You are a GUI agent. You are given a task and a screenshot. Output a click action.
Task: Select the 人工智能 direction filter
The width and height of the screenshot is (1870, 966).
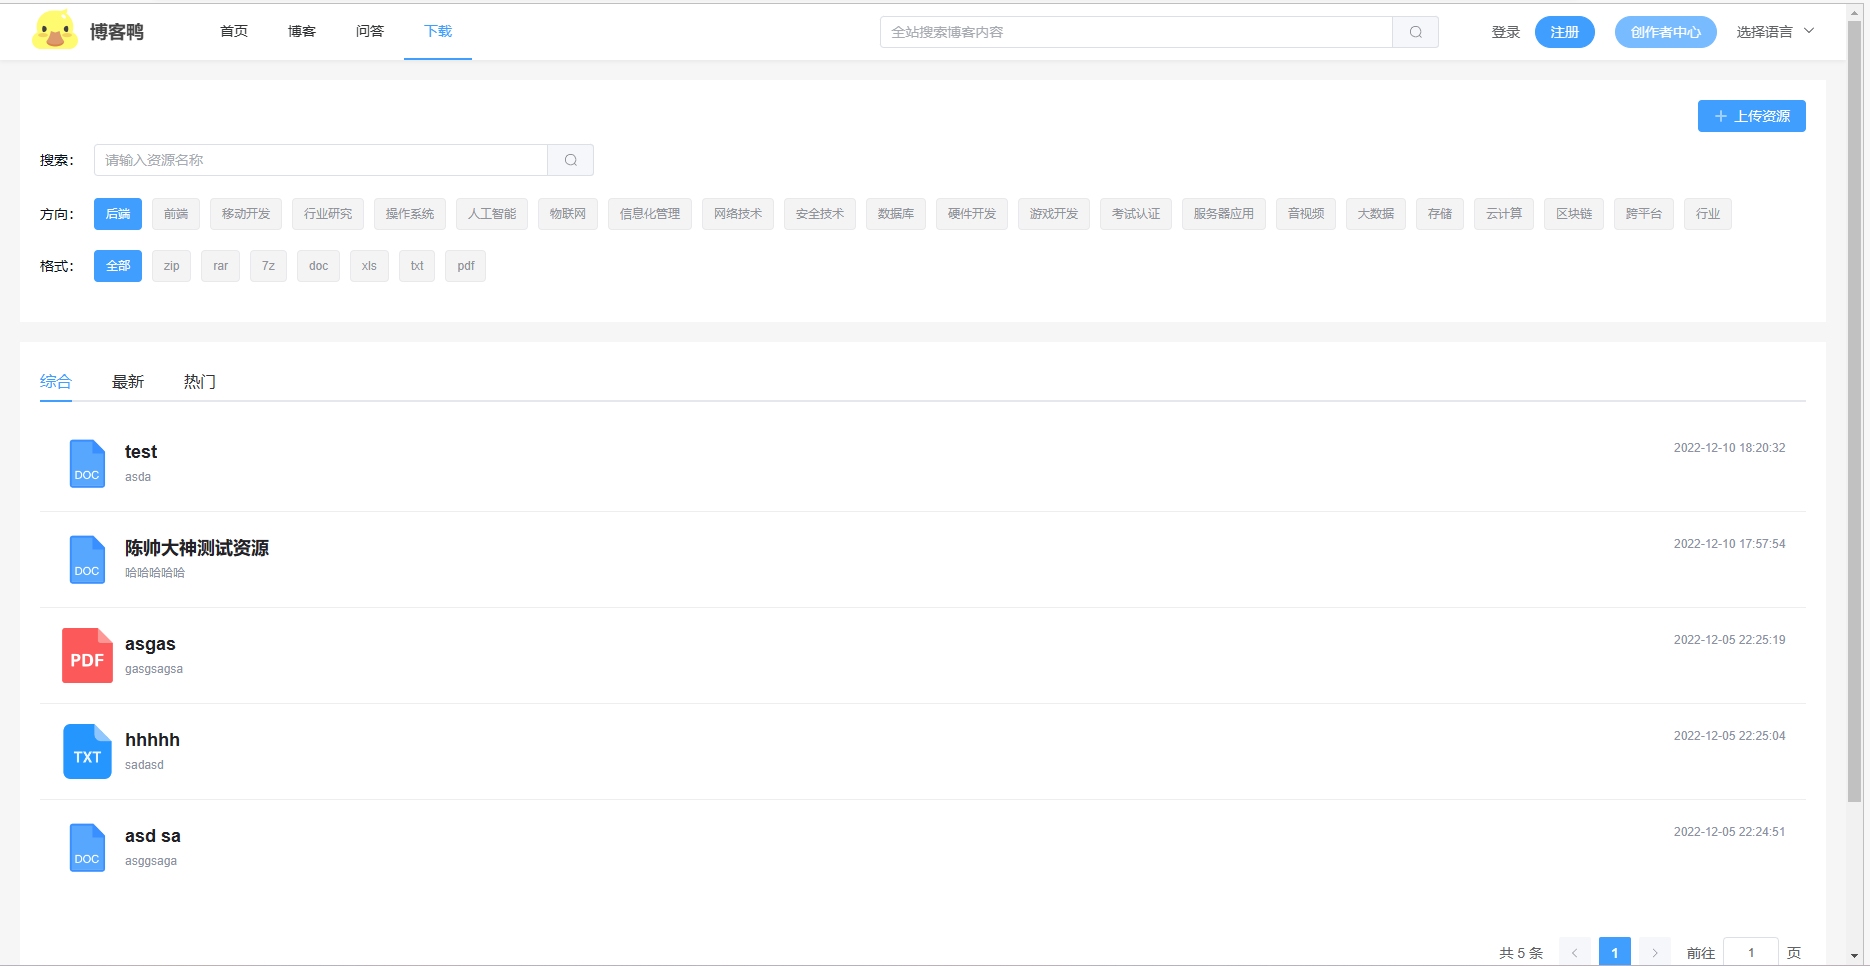pos(492,214)
